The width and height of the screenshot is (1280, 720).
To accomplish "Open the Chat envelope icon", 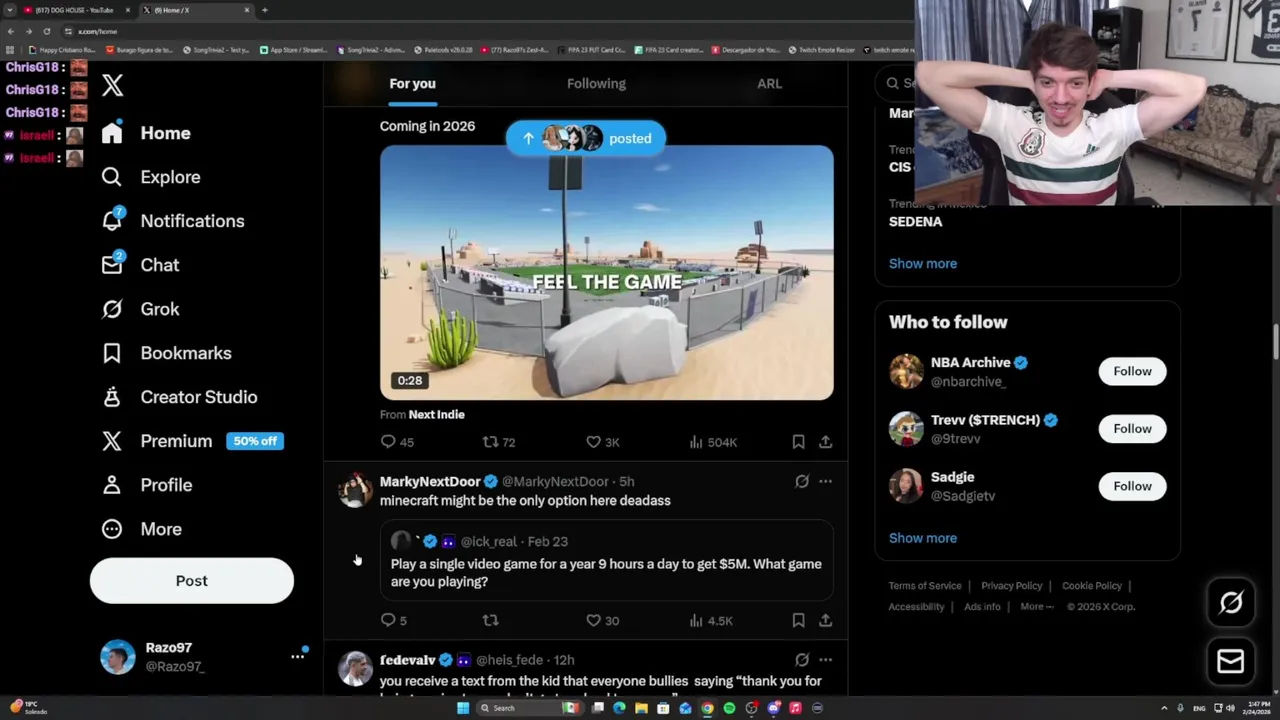I will pyautogui.click(x=112, y=265).
